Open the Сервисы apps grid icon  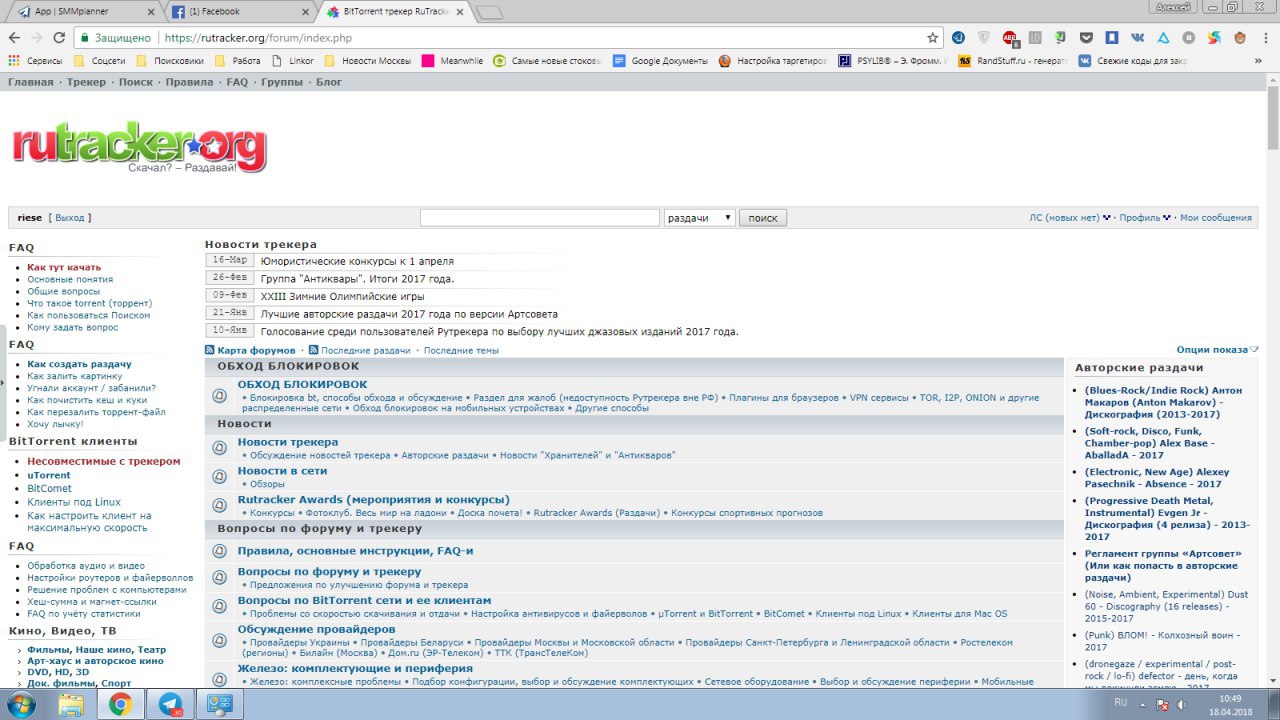[14, 60]
